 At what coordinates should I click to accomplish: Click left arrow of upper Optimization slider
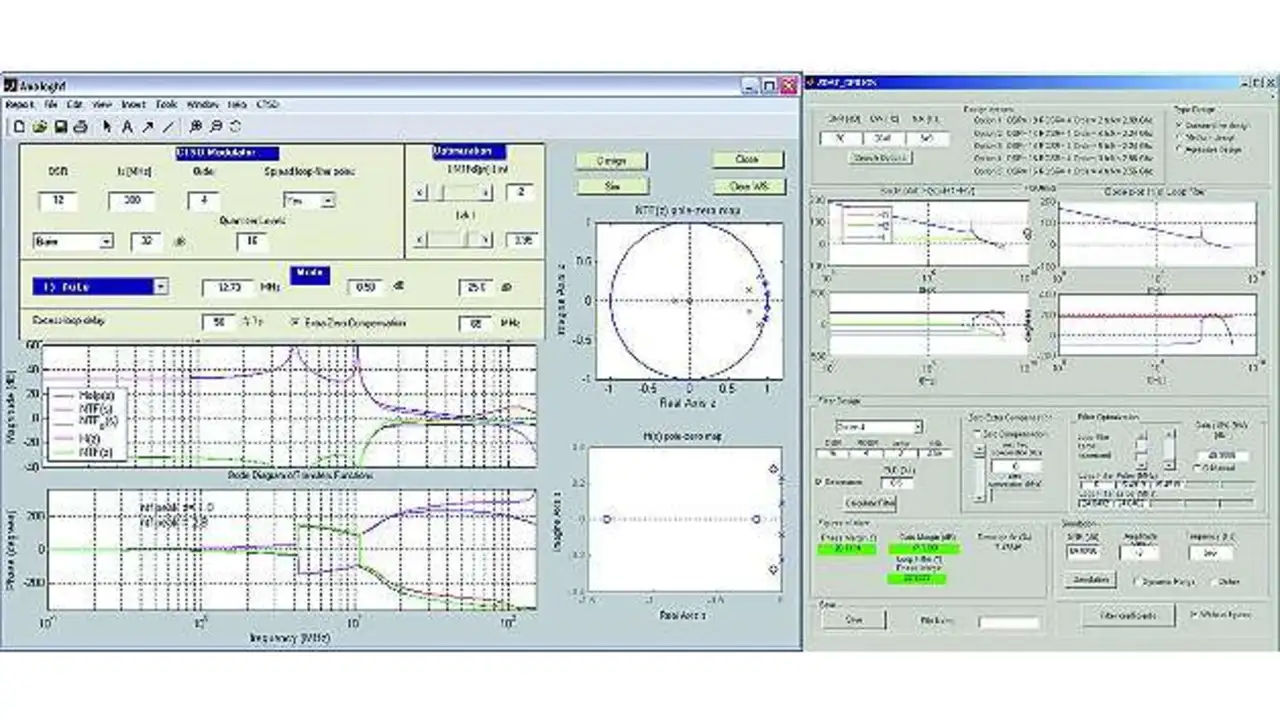[x=420, y=191]
